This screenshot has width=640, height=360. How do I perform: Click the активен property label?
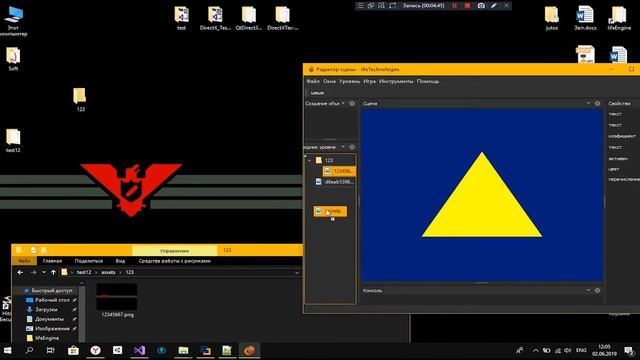(x=618, y=158)
